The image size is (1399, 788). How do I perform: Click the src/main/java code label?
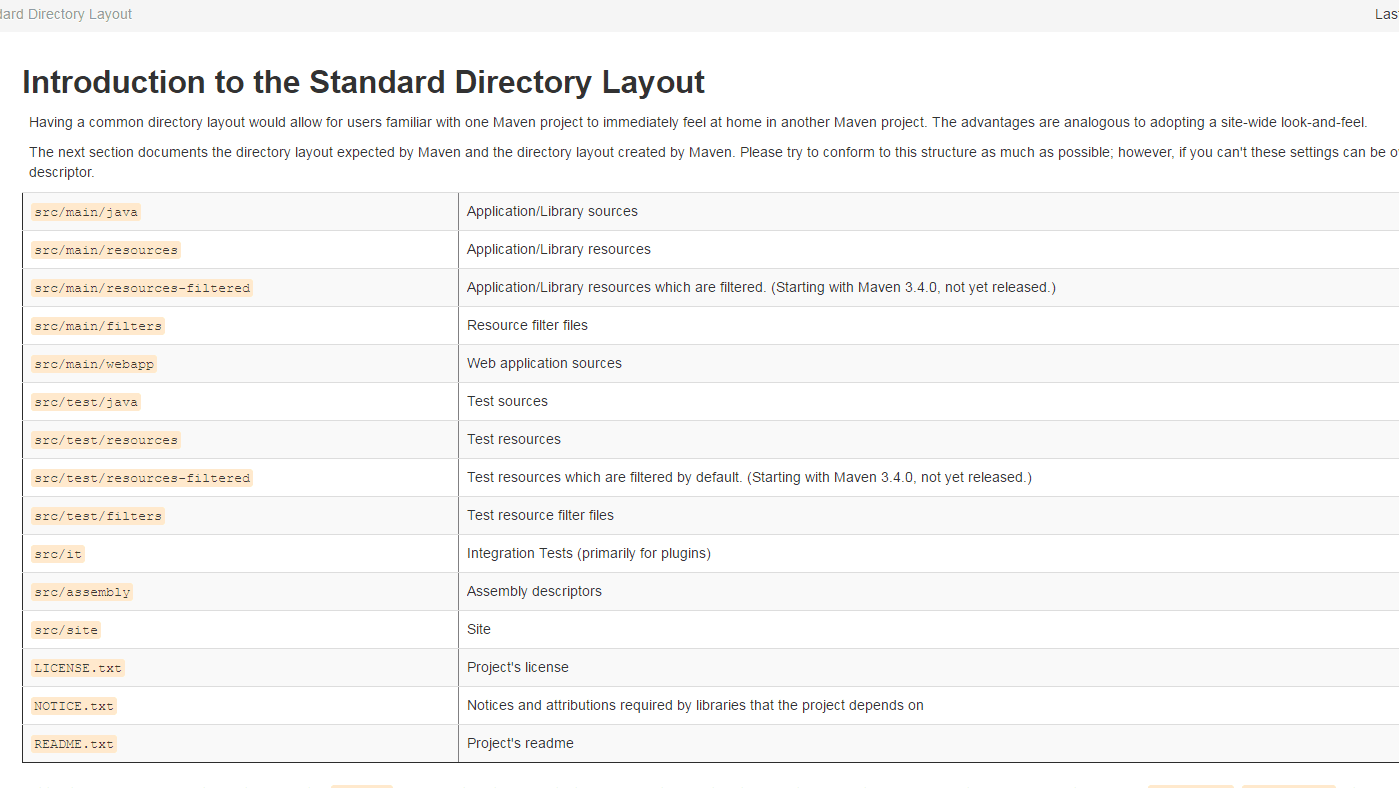pos(86,212)
